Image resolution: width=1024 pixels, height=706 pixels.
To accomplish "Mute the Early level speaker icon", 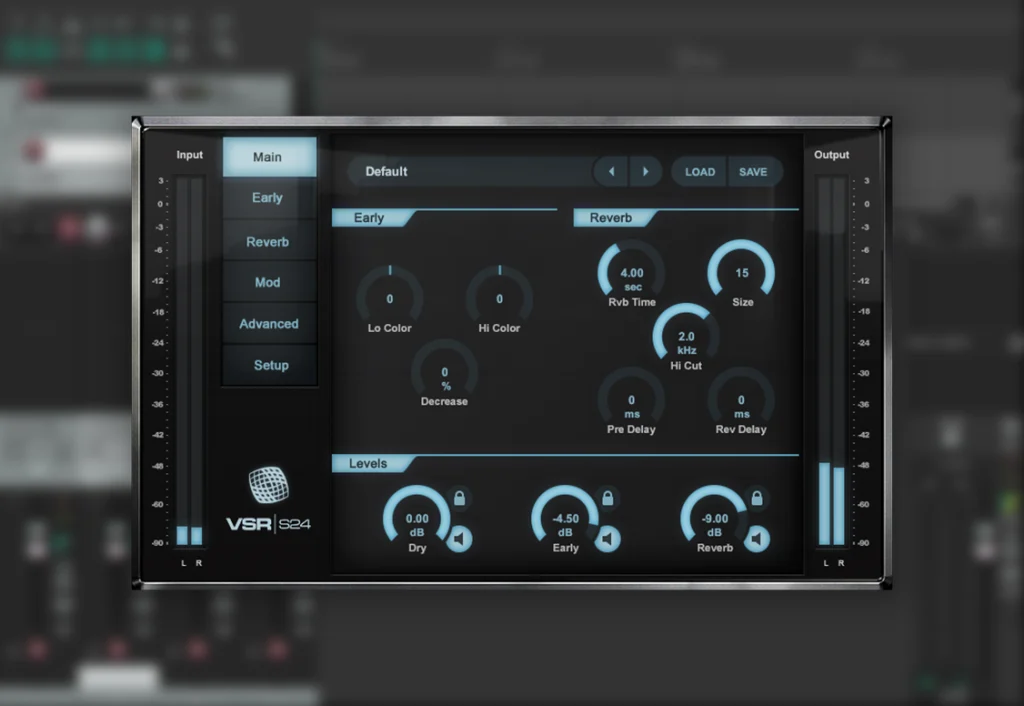I will point(607,540).
